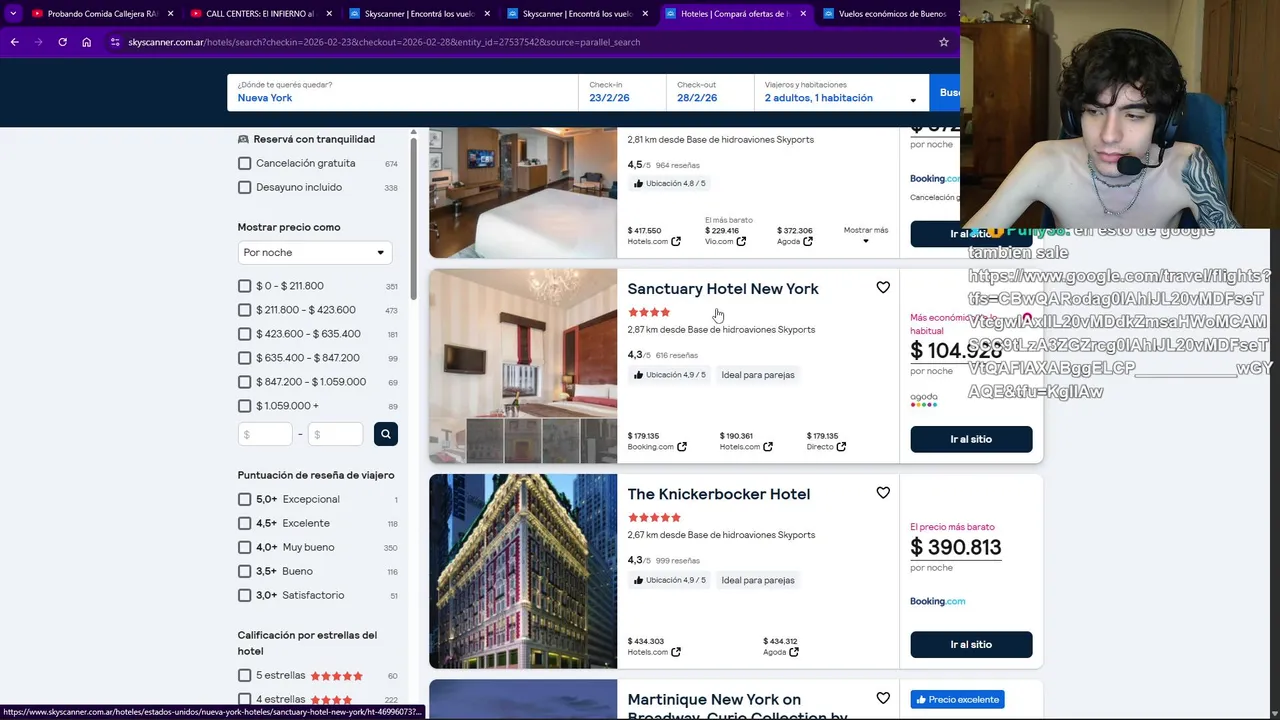Screen dimensions: 1280x720
Task: Check price range $ 0 - $ 211.800
Action: [x=245, y=286]
